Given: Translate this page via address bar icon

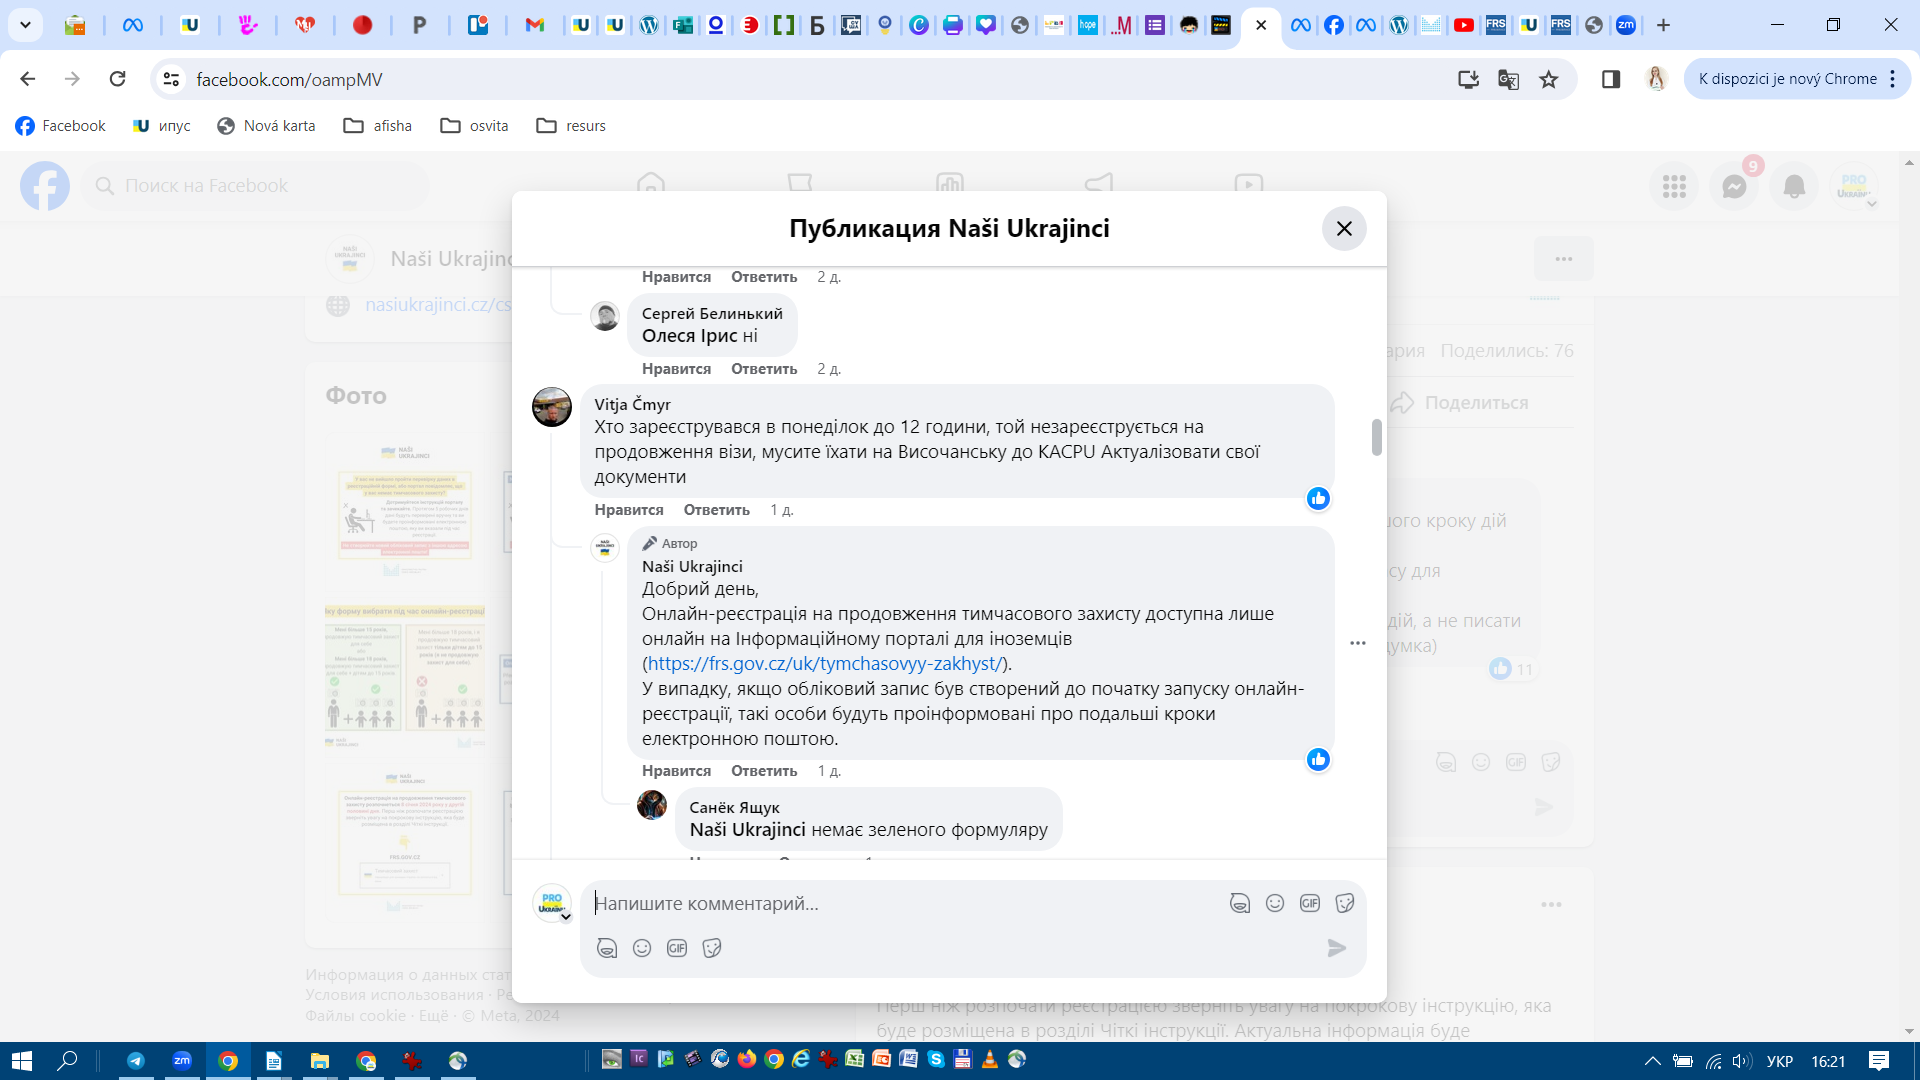Looking at the screenshot, I should (1508, 79).
